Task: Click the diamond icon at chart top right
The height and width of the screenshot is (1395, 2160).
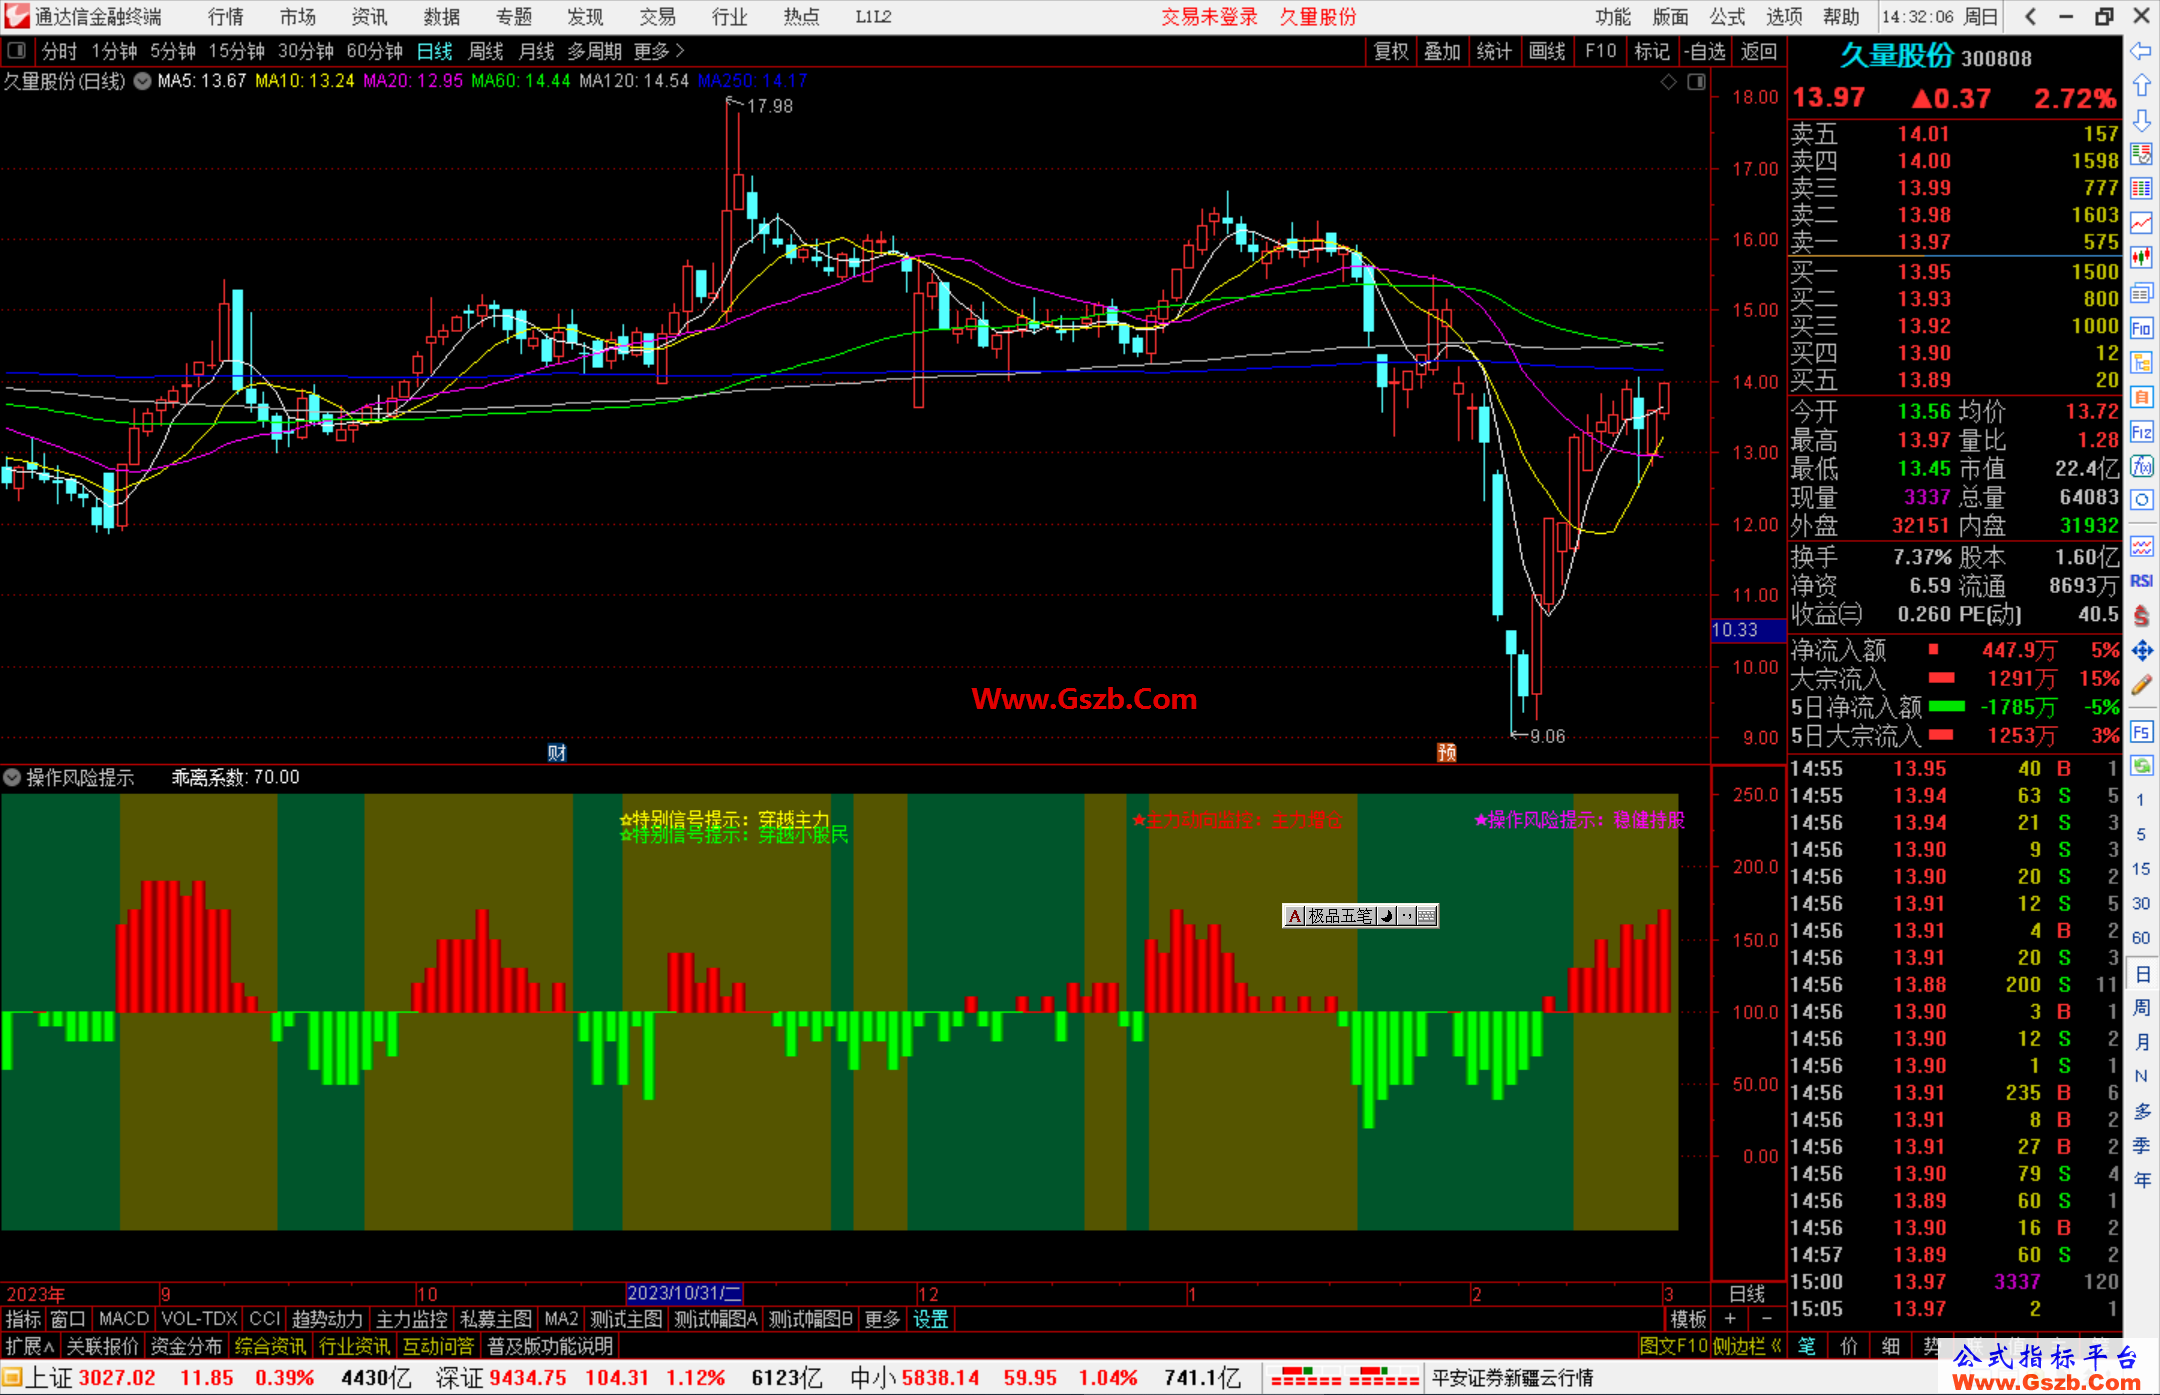Action: [x=1668, y=82]
